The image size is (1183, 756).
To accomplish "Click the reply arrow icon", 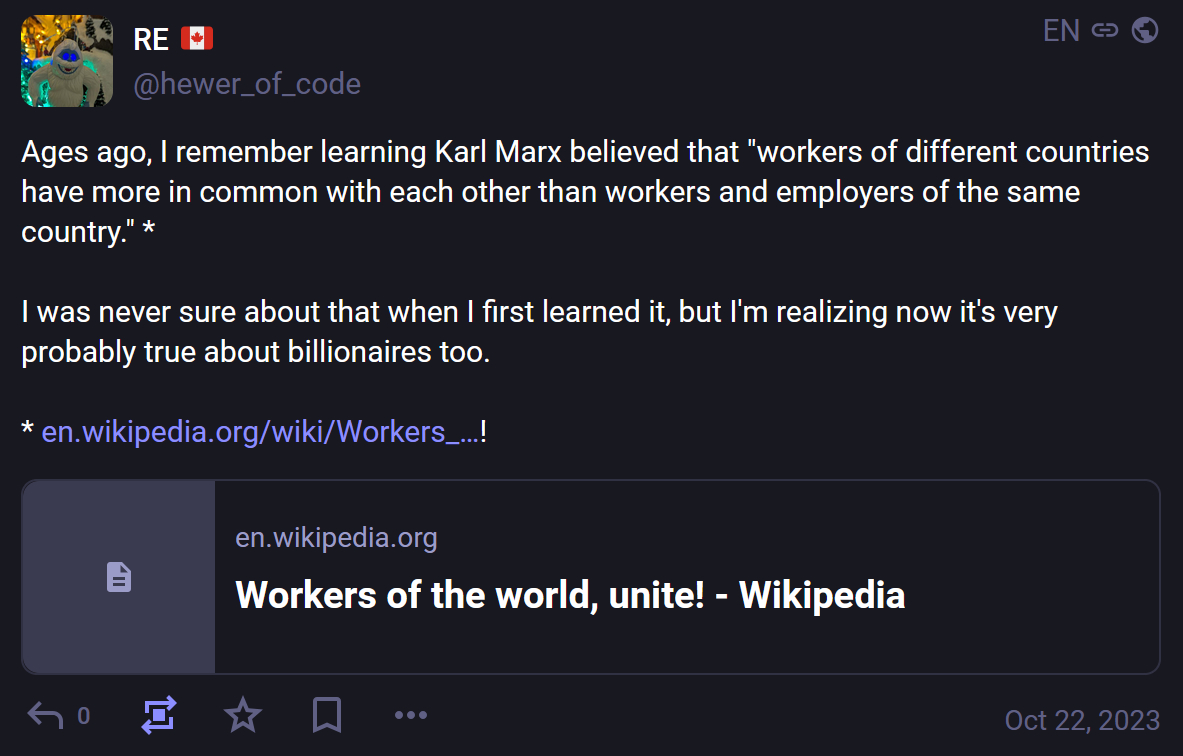I will tap(45, 715).
